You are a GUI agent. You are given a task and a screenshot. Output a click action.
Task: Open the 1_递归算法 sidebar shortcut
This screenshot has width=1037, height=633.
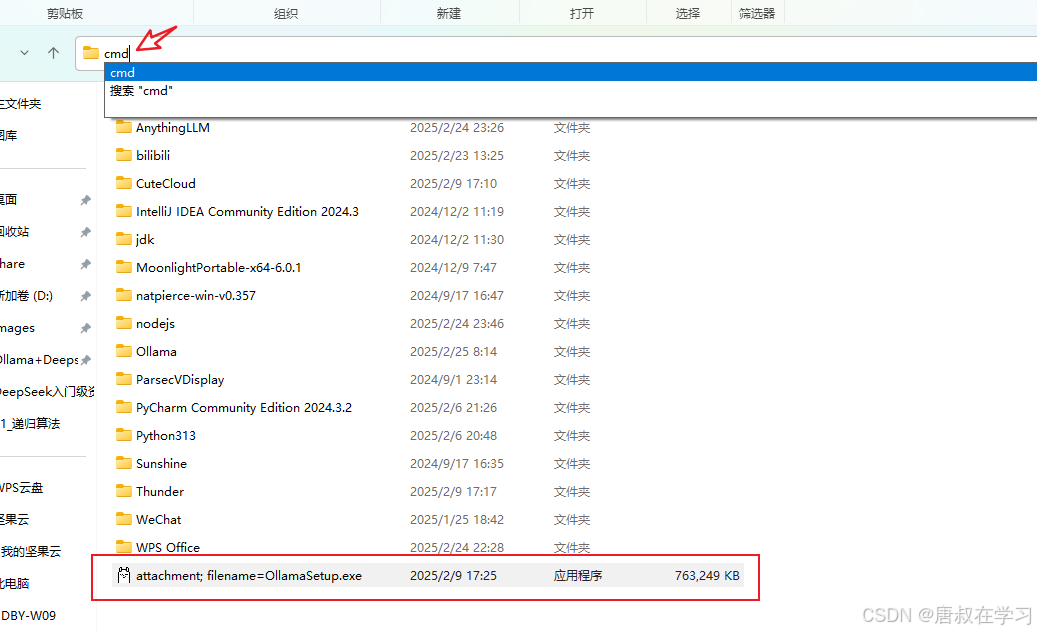[x=30, y=423]
